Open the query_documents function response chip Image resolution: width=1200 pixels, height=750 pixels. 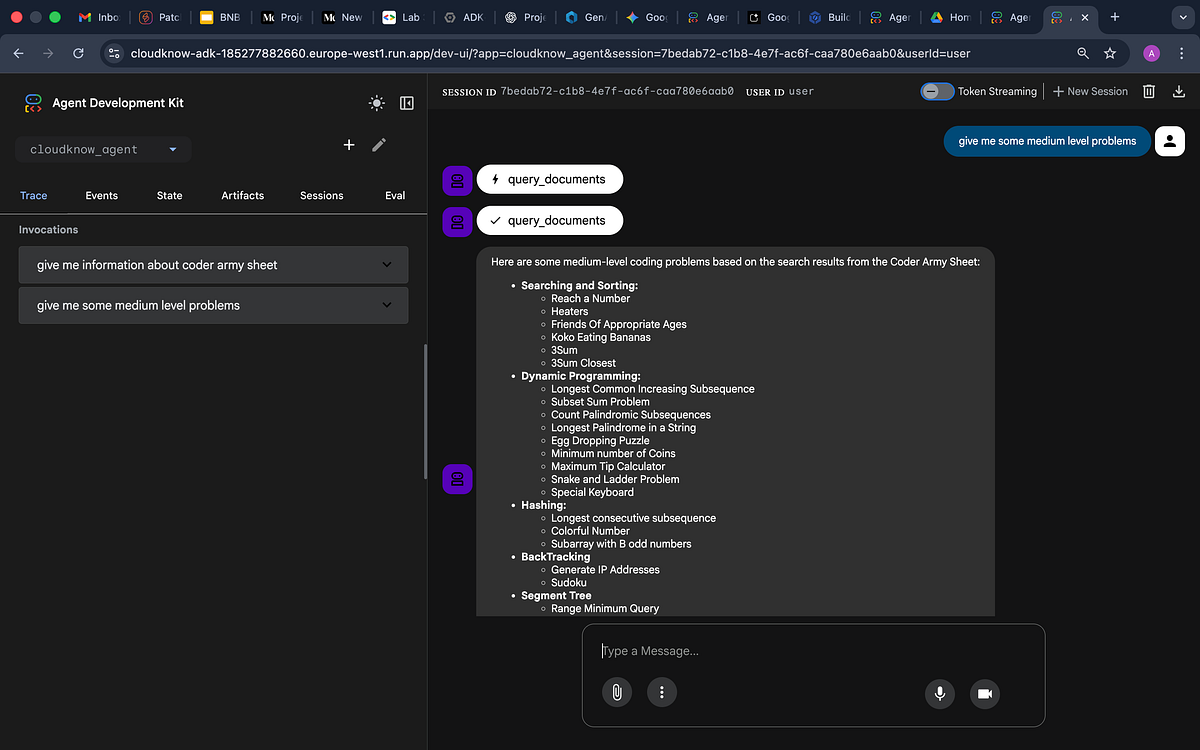(x=550, y=221)
